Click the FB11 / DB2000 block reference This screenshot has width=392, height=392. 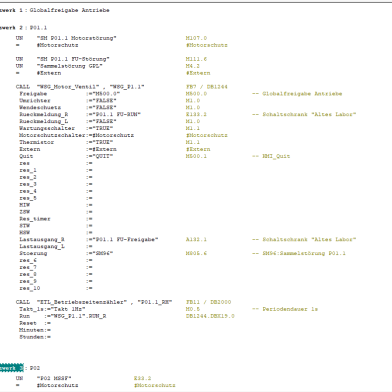pos(208,302)
